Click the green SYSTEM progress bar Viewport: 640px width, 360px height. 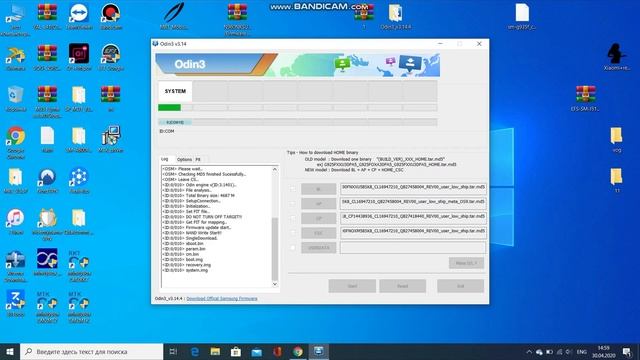click(169, 108)
